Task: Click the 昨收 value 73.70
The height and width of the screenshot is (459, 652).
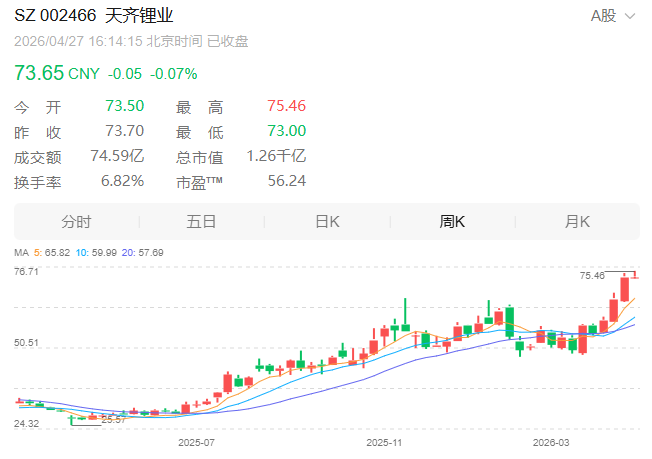Action: (125, 131)
